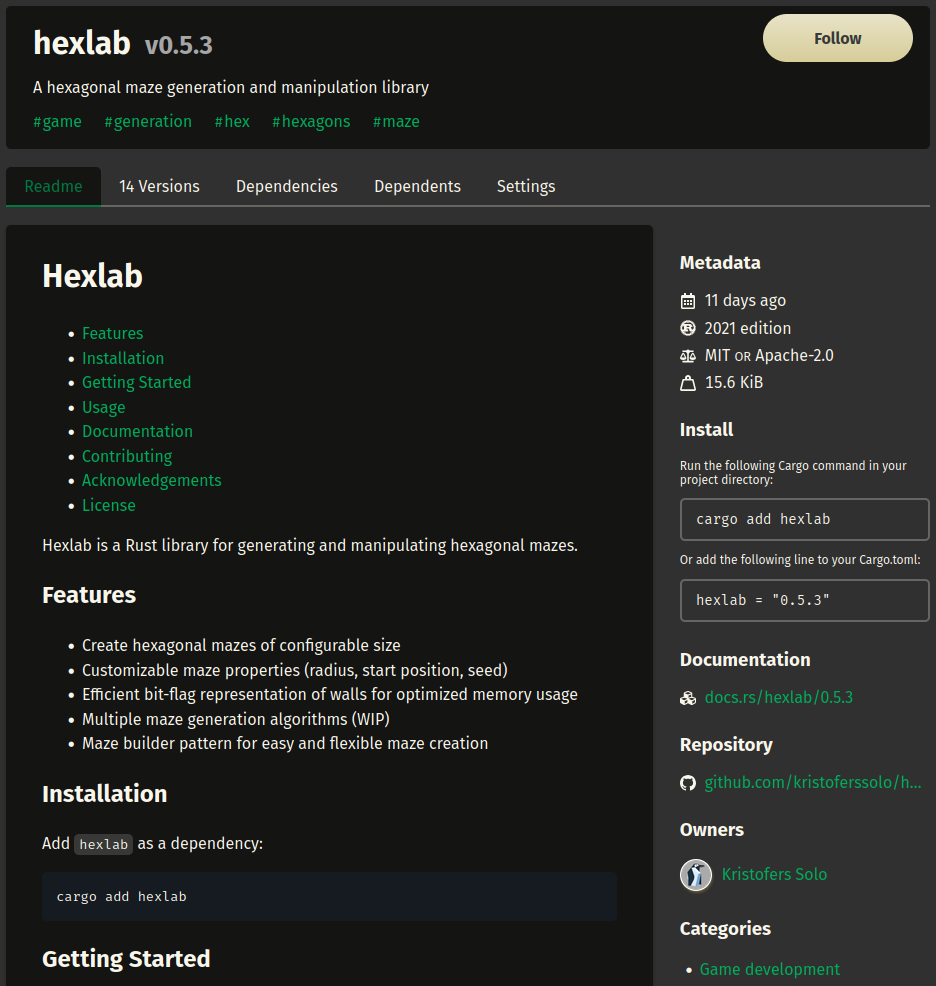The width and height of the screenshot is (936, 986).
Task: Open the docs.rs/hexlab/0.5.3 documentation link
Action: (779, 698)
